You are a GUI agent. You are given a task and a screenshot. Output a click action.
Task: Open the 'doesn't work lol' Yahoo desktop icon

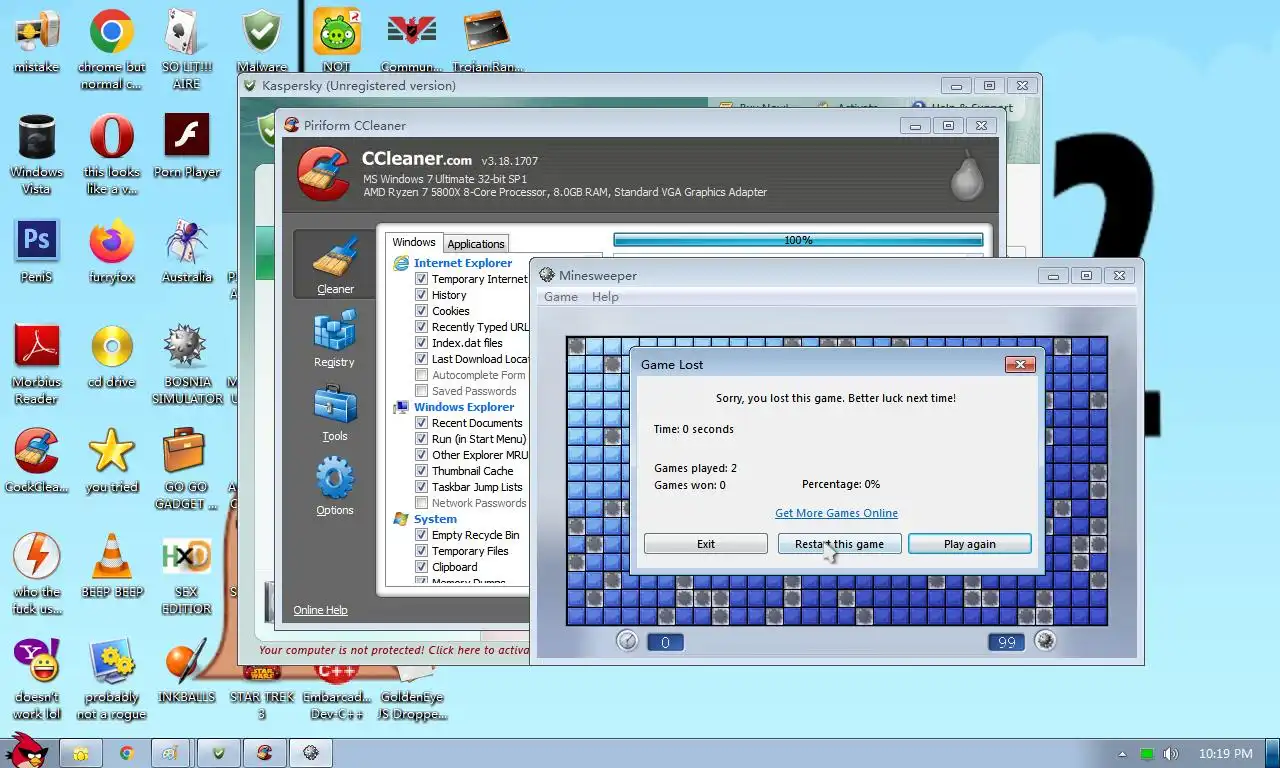(37, 679)
